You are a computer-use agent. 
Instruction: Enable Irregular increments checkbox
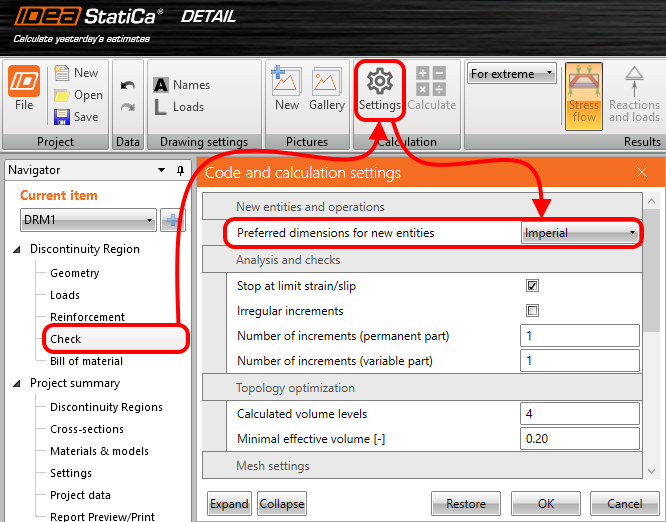(533, 310)
